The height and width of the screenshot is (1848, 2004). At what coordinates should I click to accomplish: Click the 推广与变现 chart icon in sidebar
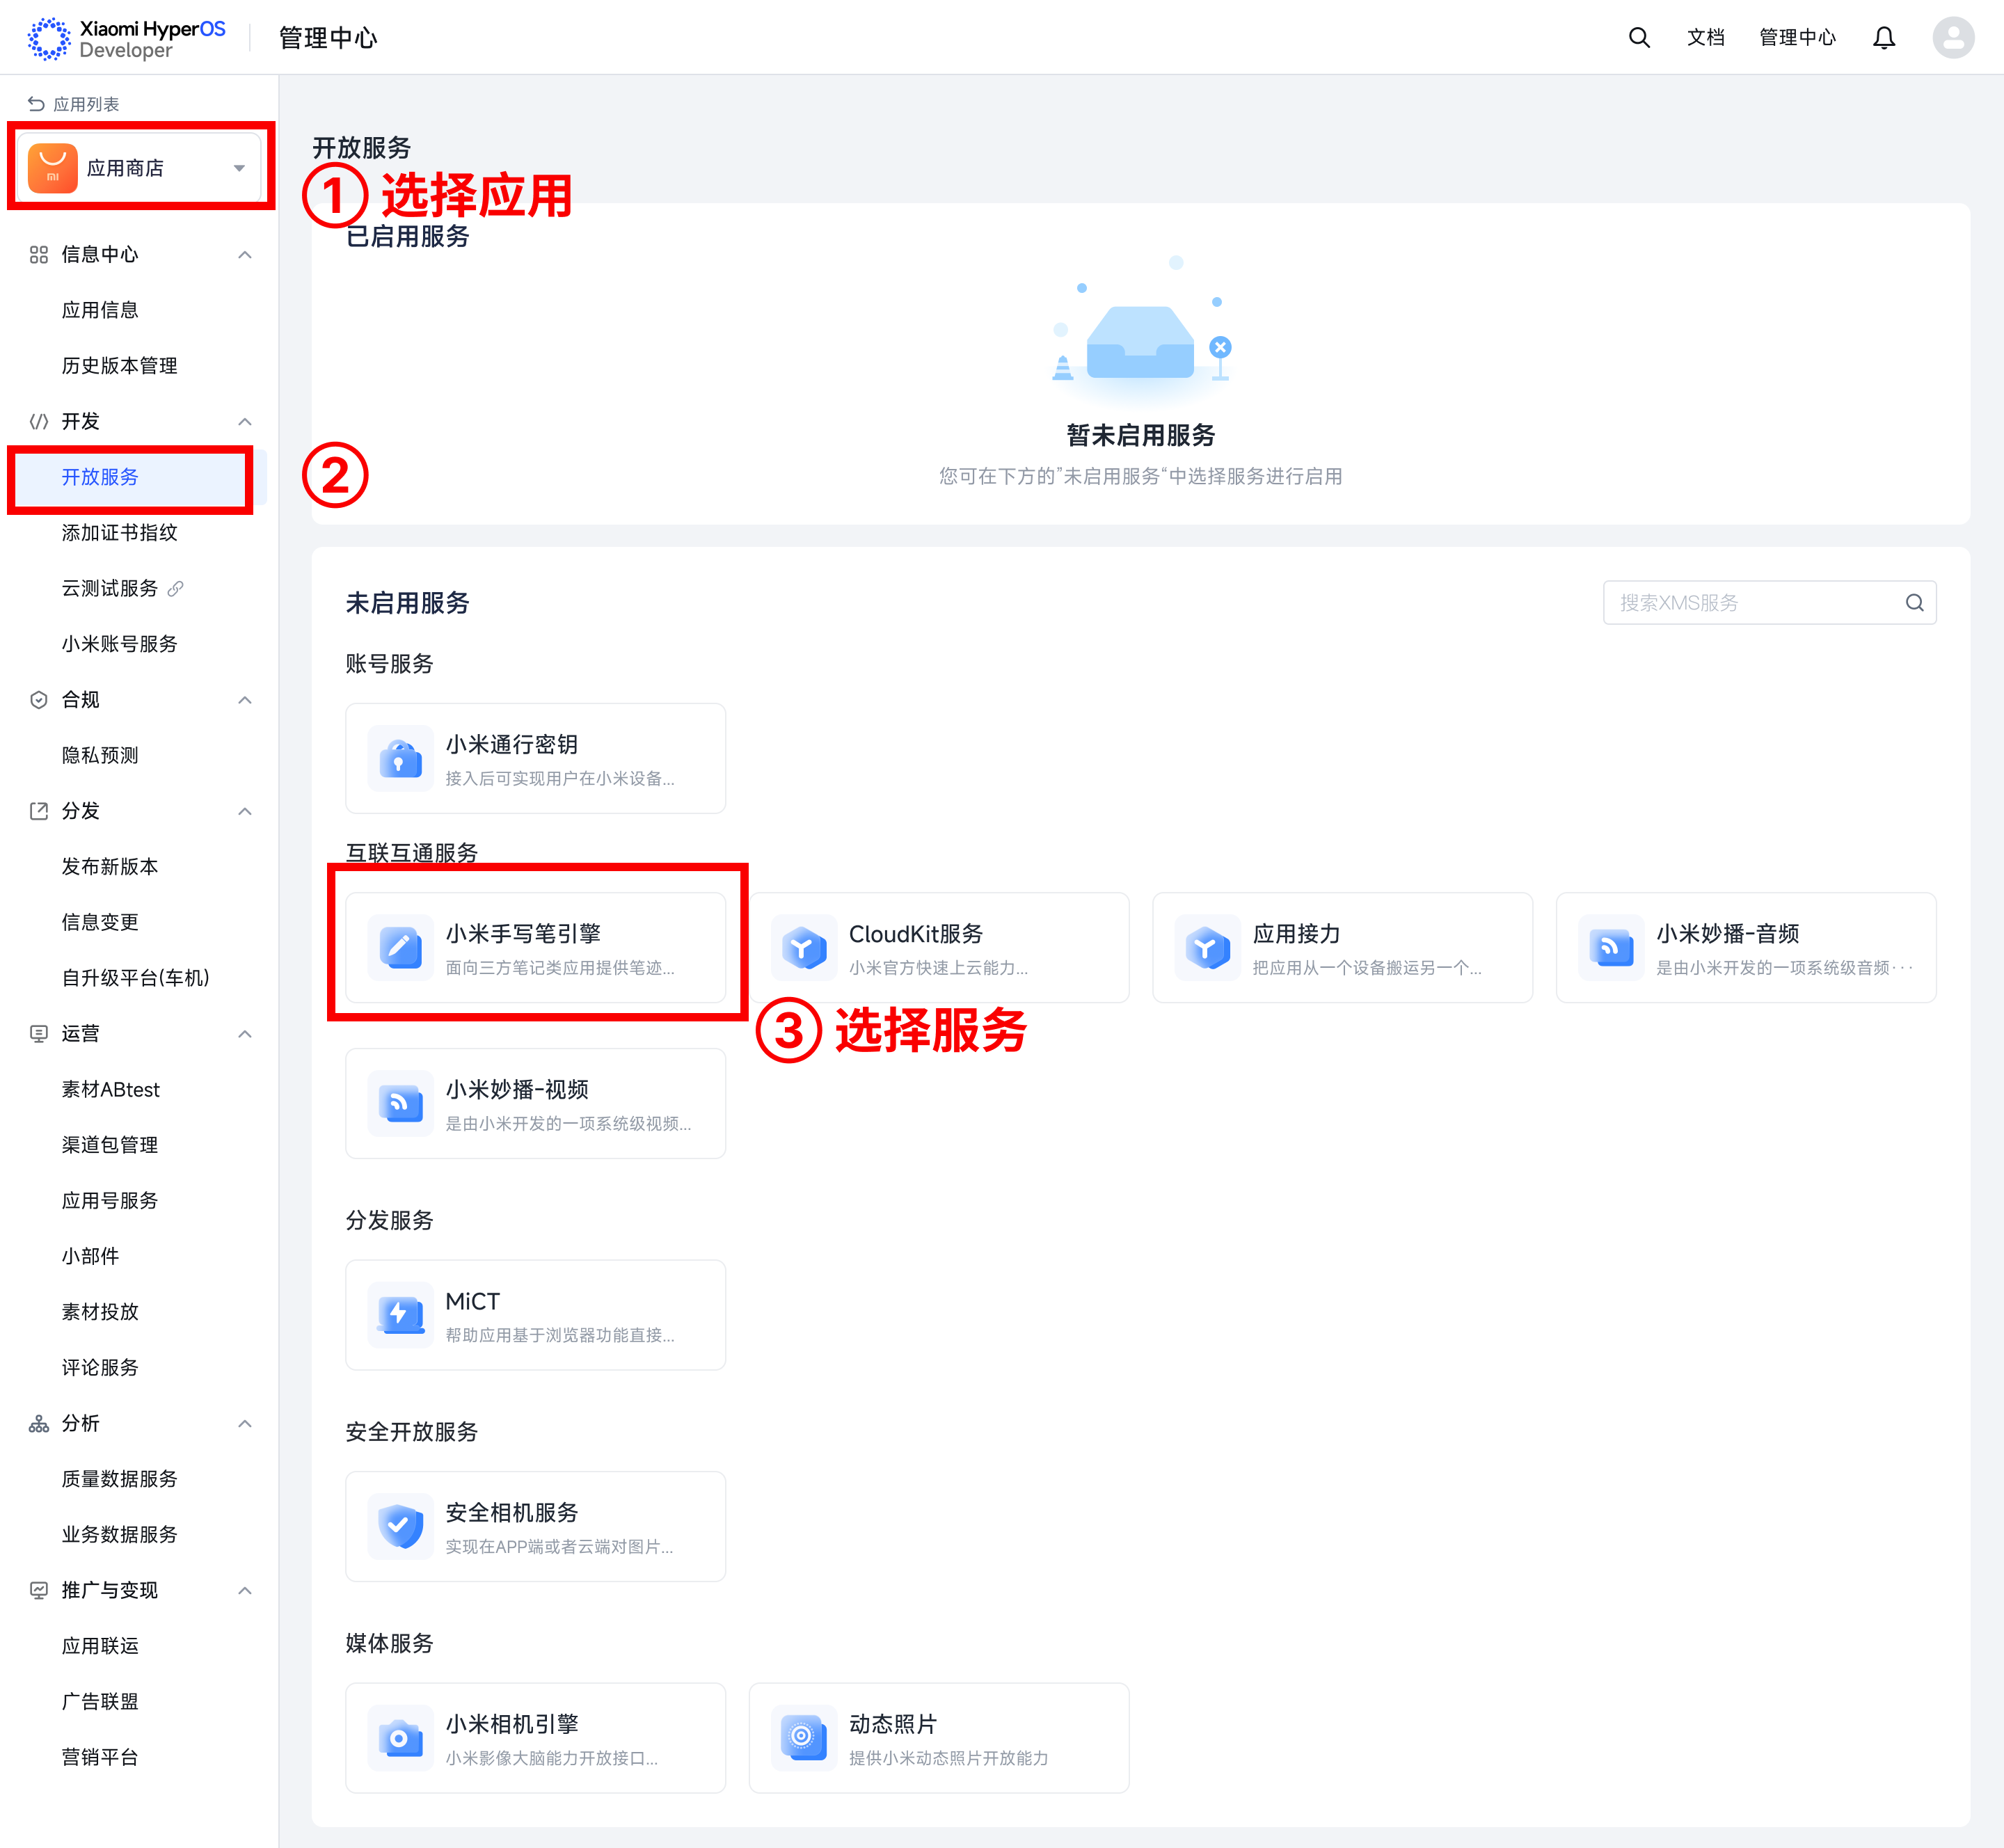[39, 1590]
